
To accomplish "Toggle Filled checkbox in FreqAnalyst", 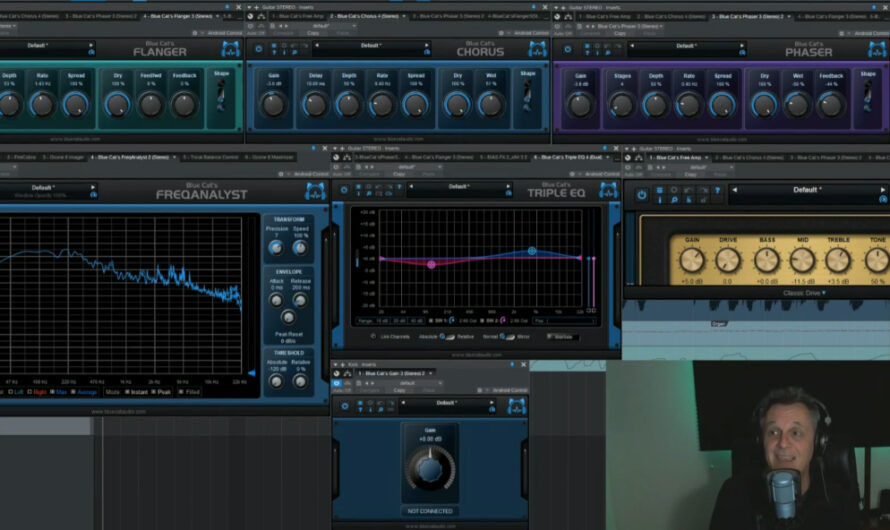I will 181,392.
